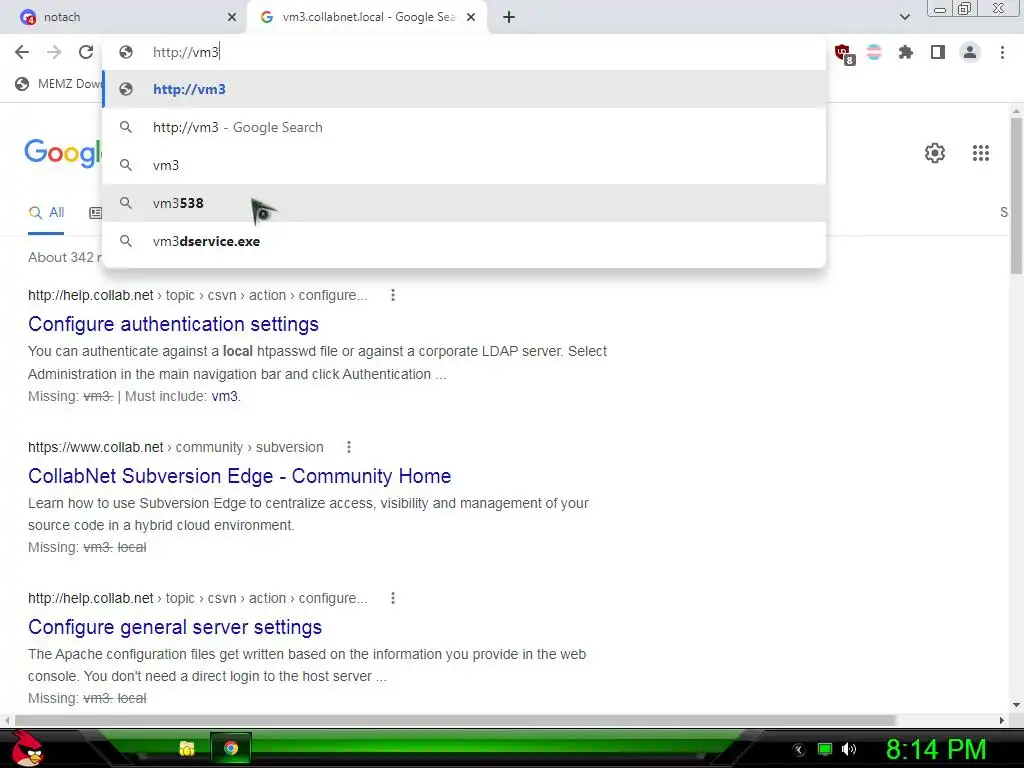The height and width of the screenshot is (768, 1024).
Task: Open the Chrome profile avatar
Action: (x=970, y=52)
